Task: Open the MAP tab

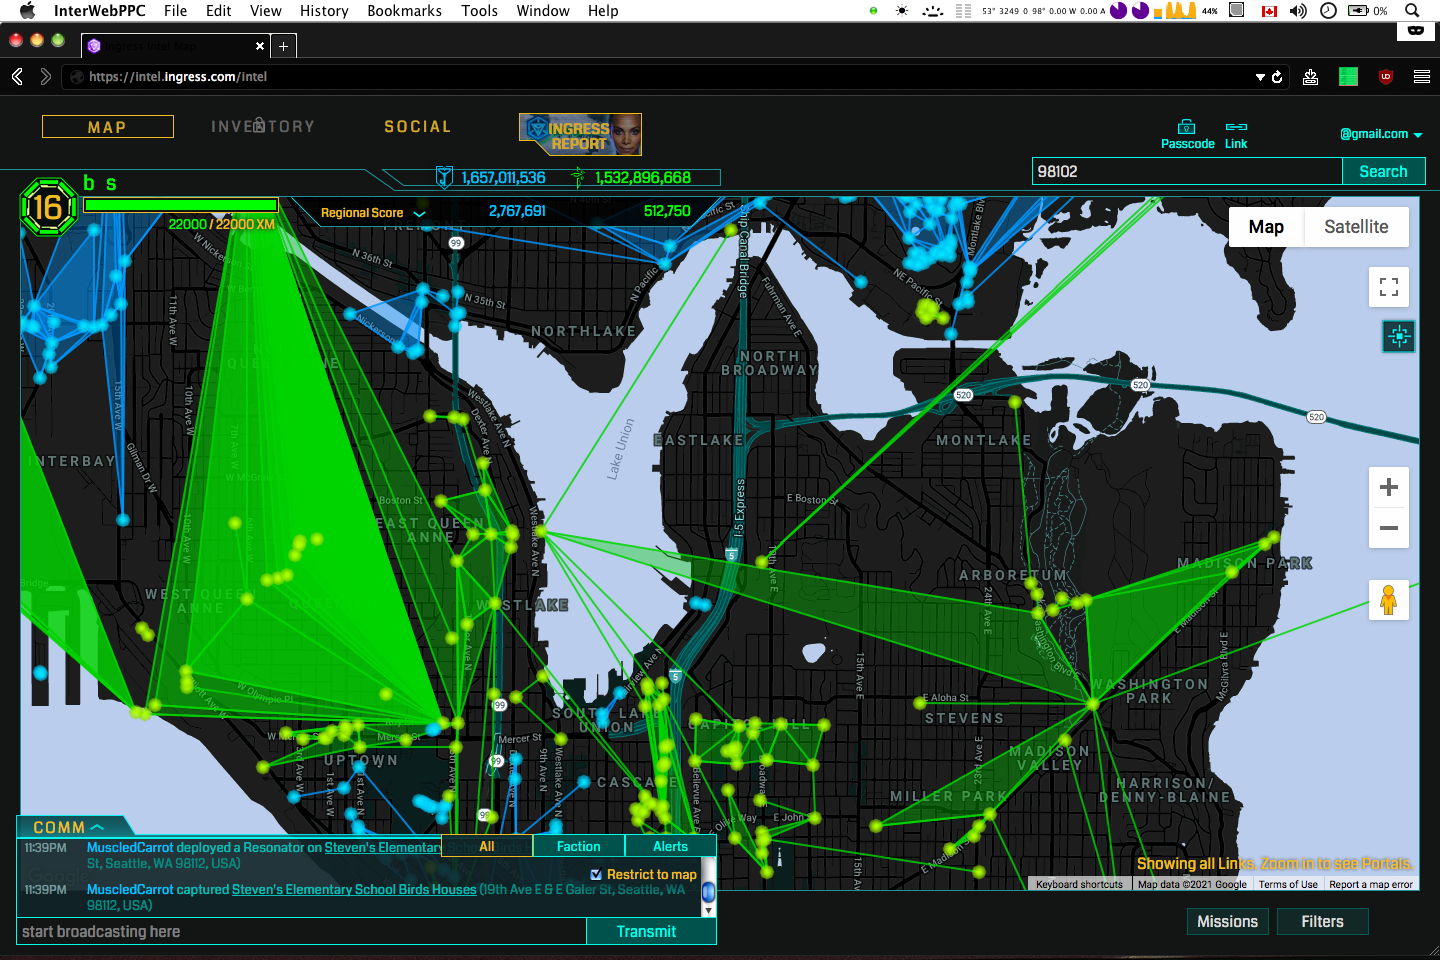Action: pos(107,127)
